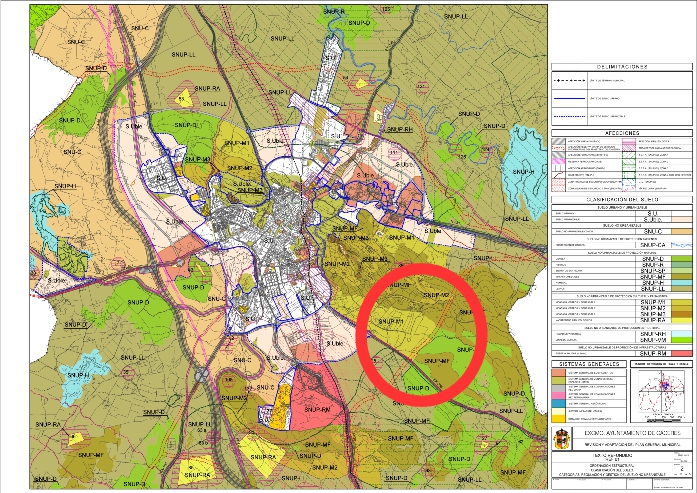Click the EXCMO. AYUNTAMIENTO DE CACERES title
Viewport: 697px width, 493px height.
tap(633, 432)
